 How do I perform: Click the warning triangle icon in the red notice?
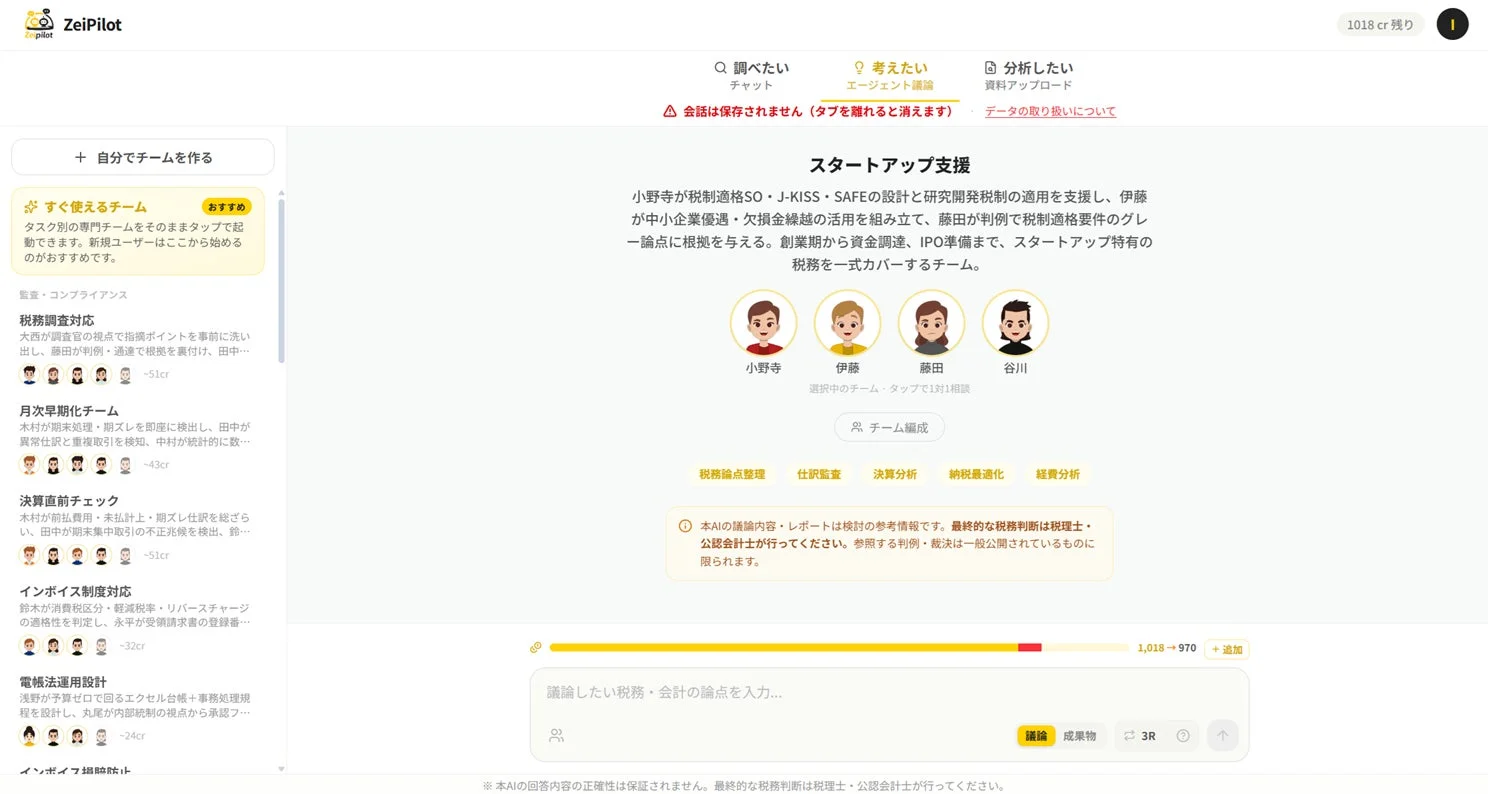pyautogui.click(x=670, y=111)
